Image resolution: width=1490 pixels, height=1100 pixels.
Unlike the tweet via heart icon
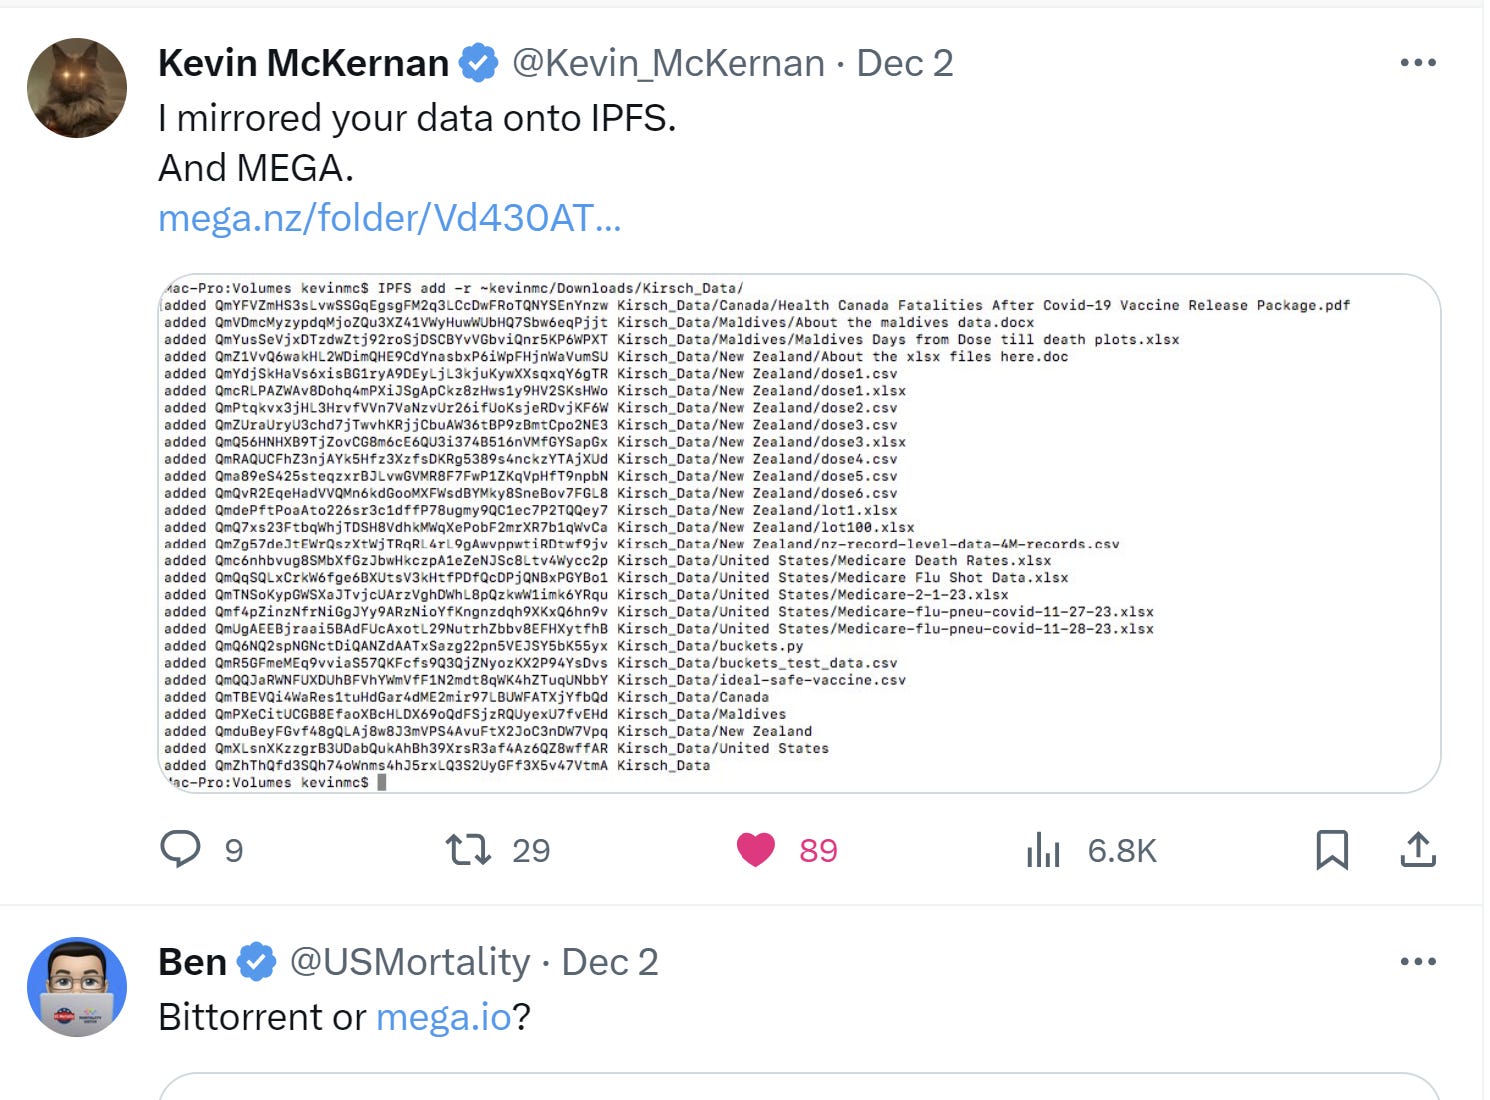pyautogui.click(x=756, y=849)
